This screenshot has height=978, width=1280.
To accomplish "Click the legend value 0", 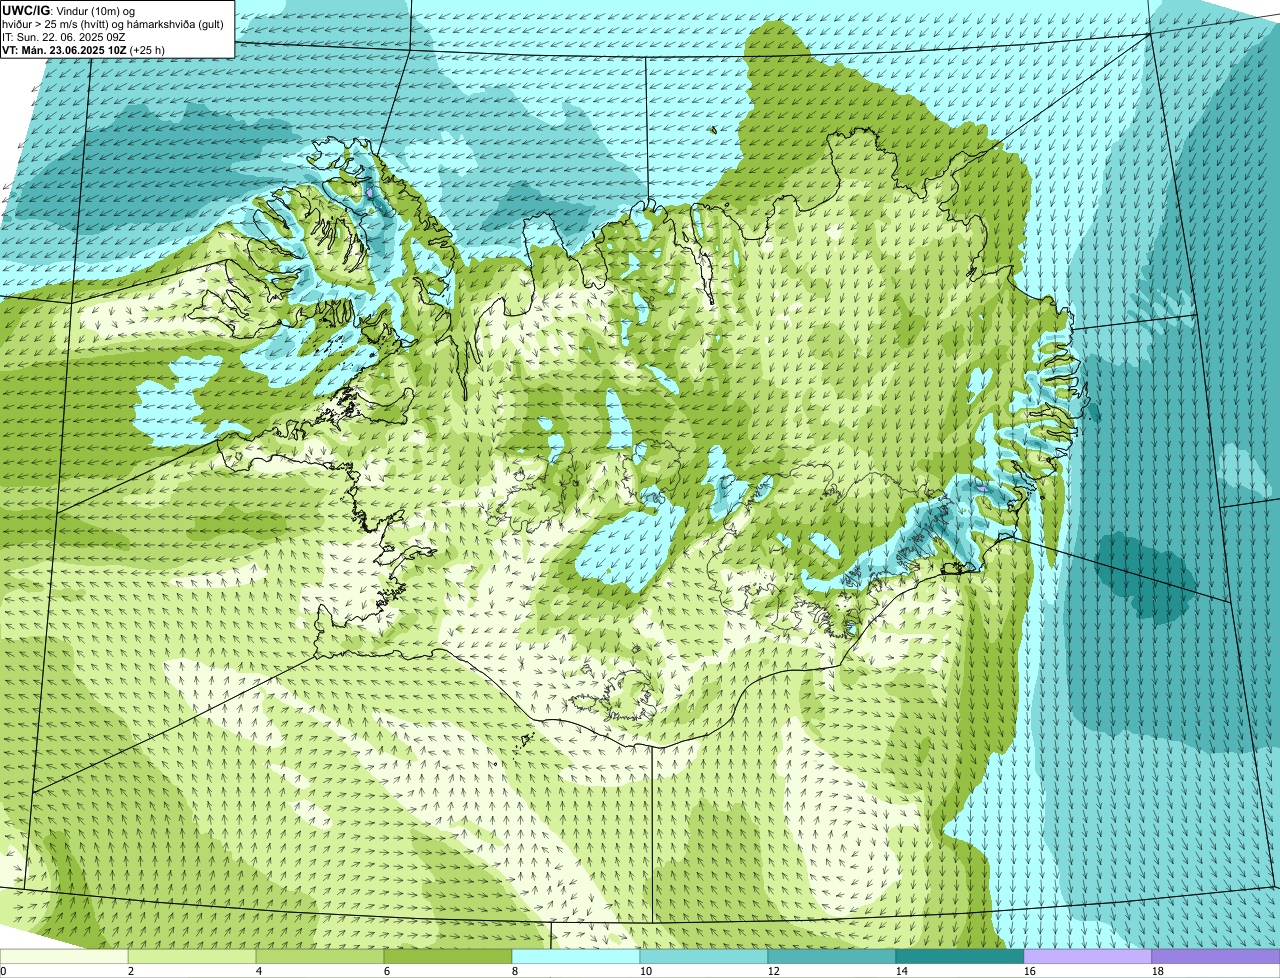I will pos(4,971).
